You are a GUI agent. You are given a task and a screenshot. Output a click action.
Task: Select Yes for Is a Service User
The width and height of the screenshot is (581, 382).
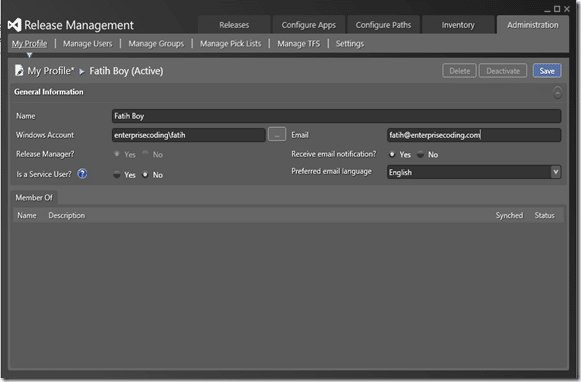[117, 175]
